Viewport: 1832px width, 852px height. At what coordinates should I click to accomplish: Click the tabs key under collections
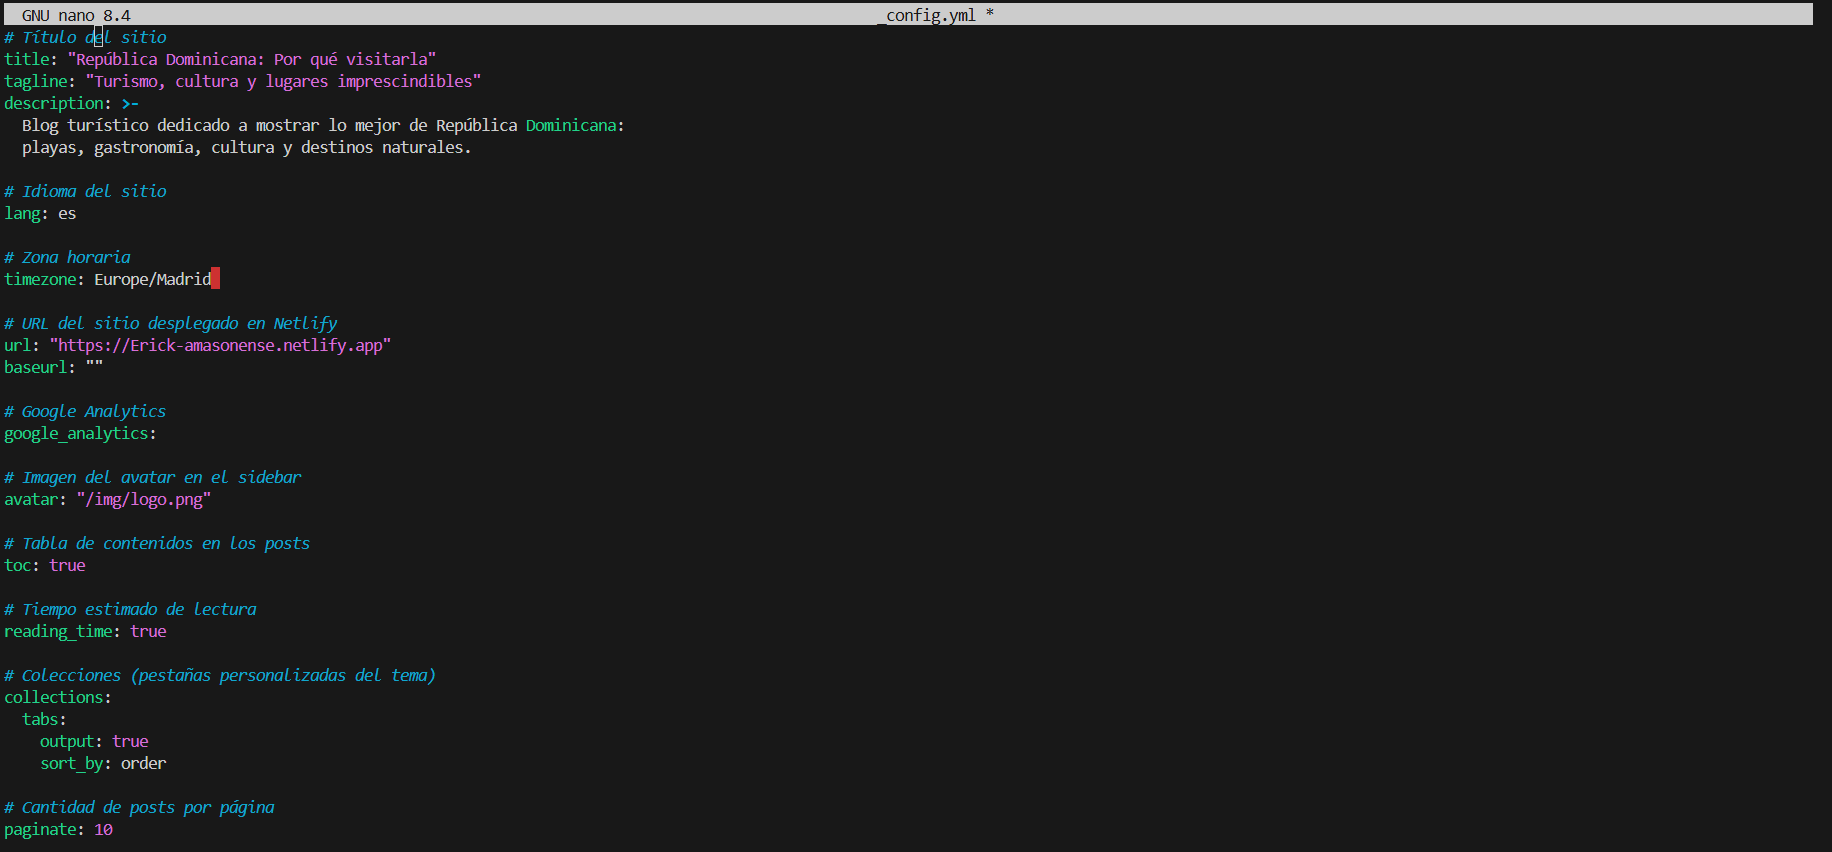pos(41,719)
